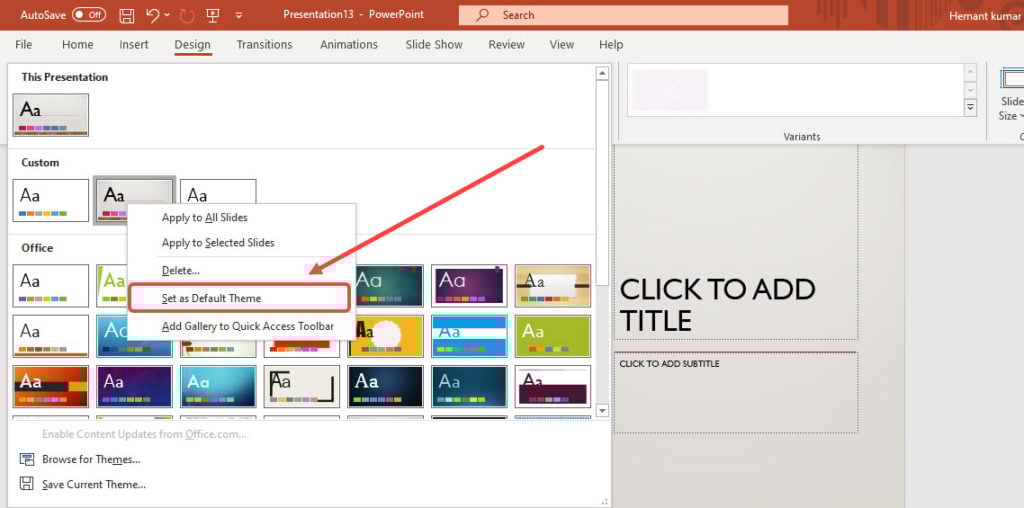This screenshot has width=1024, height=508.
Task: Click Delete... in the context menu
Action: 181,270
